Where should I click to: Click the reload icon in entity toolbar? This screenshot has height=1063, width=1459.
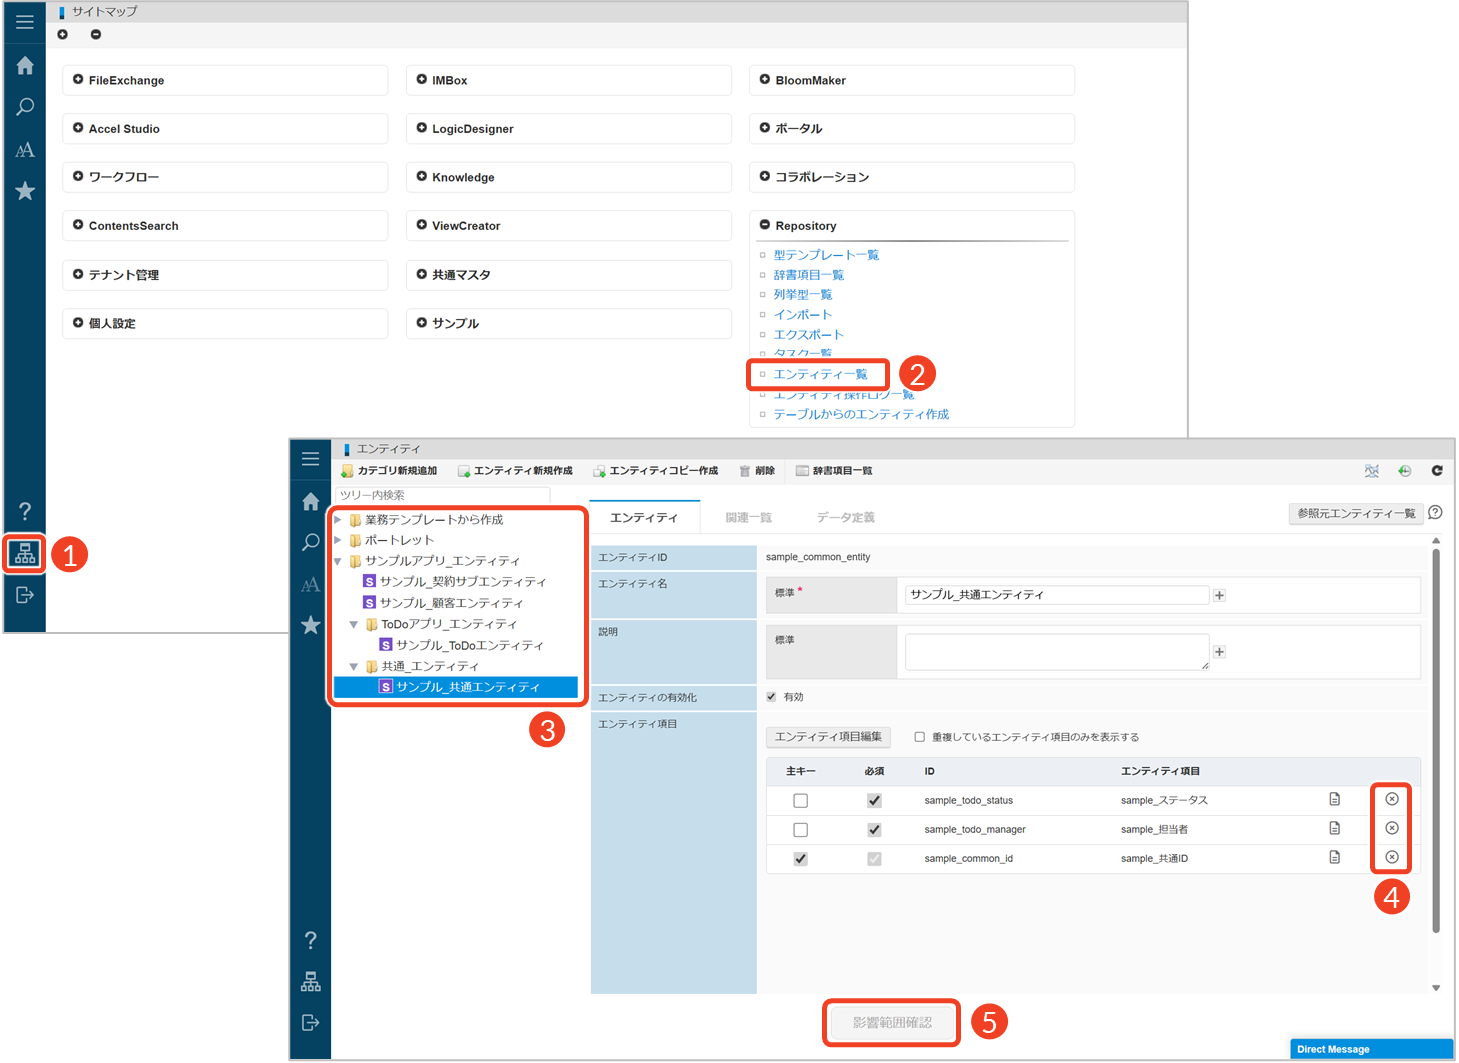pyautogui.click(x=1436, y=471)
